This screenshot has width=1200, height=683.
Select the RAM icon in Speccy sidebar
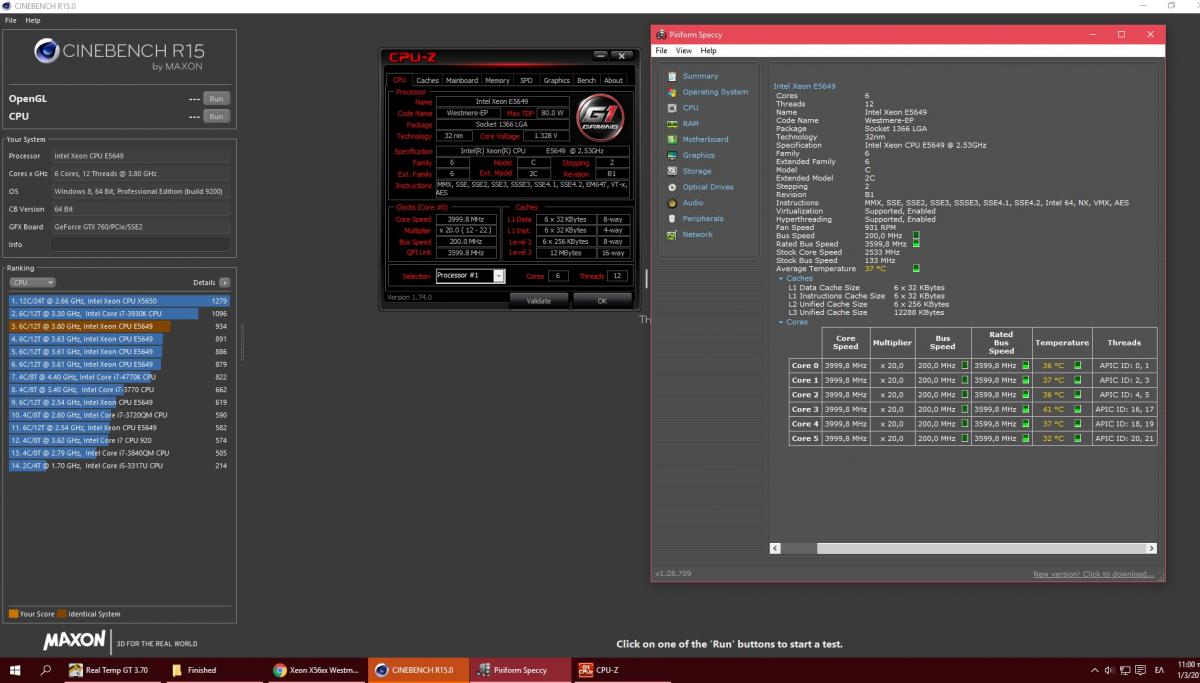click(672, 124)
